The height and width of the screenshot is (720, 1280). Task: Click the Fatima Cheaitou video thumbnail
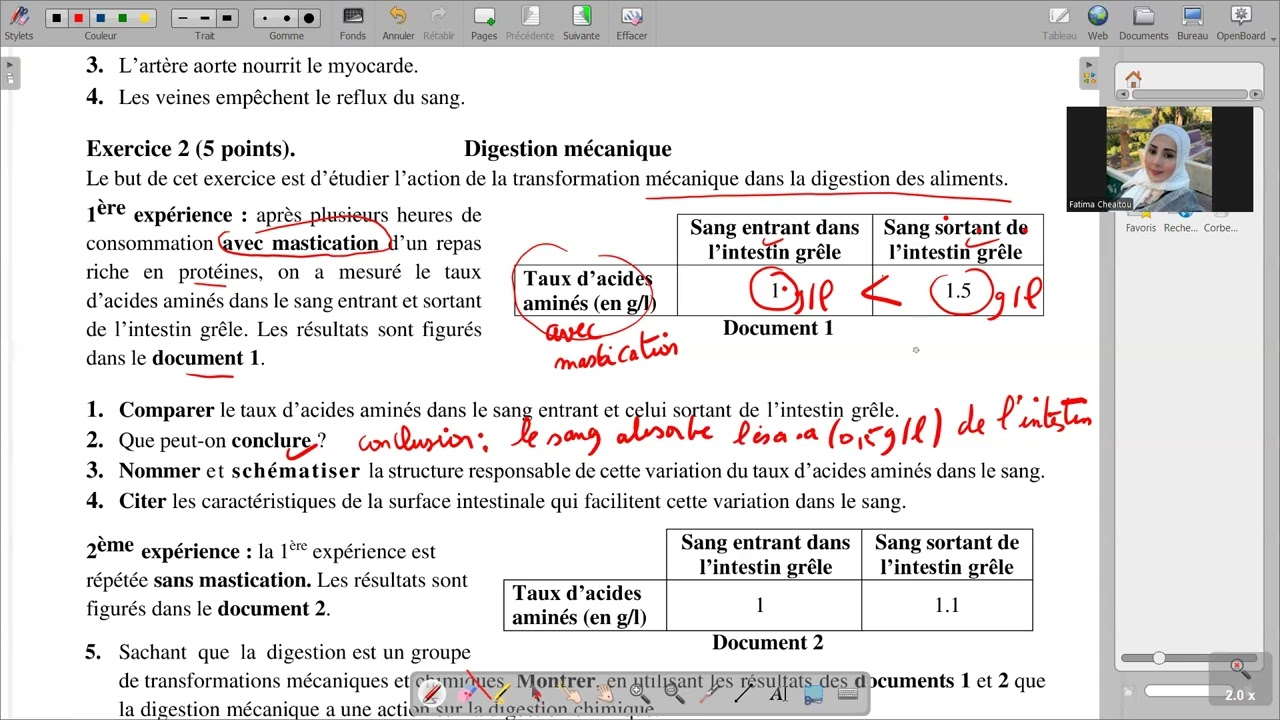1160,159
